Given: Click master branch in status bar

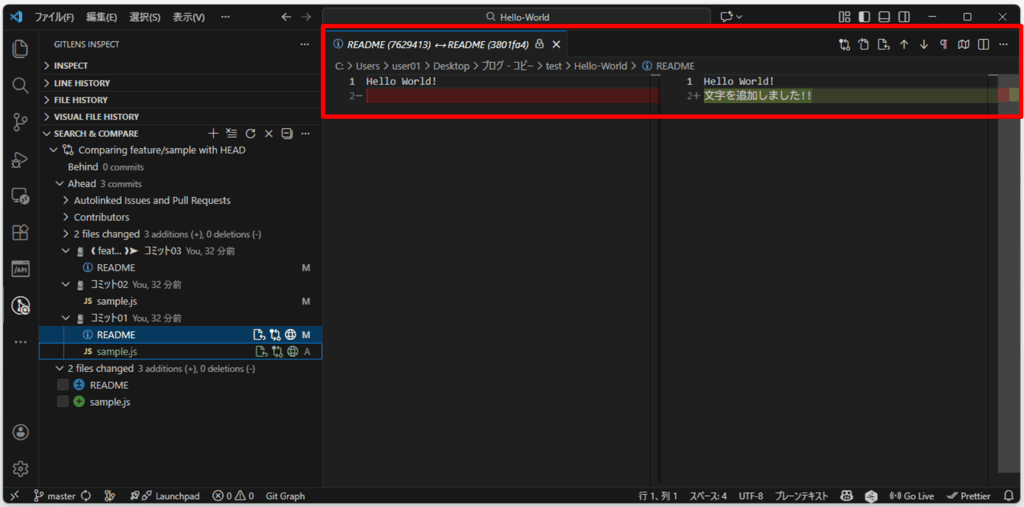Looking at the screenshot, I should 56,496.
